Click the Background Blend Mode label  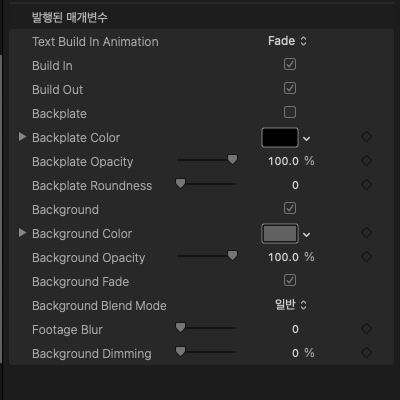(99, 306)
